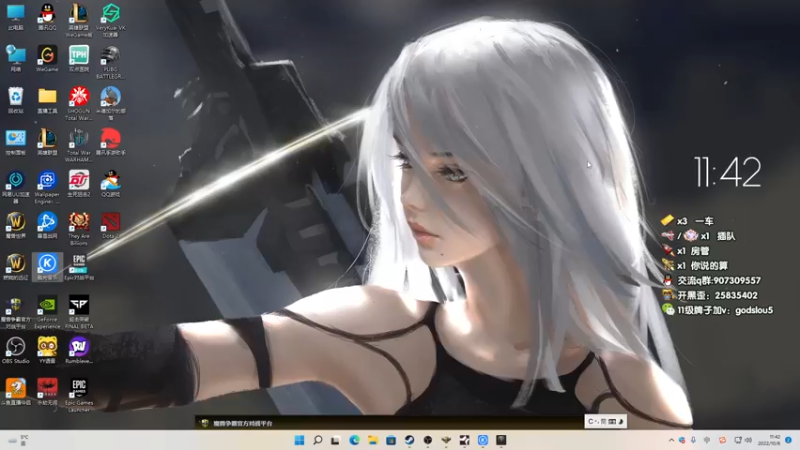
Task: Open the Recycle Bin
Action: pos(16,100)
